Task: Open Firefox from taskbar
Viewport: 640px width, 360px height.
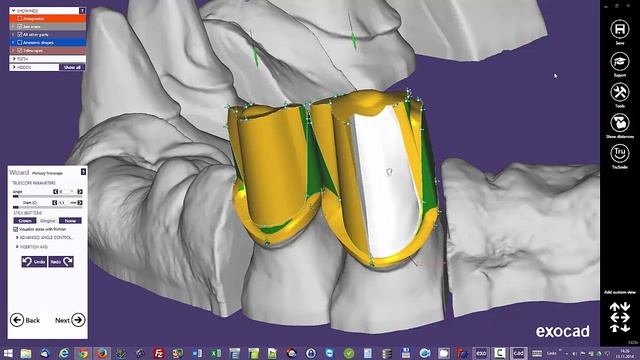Action: (102, 353)
